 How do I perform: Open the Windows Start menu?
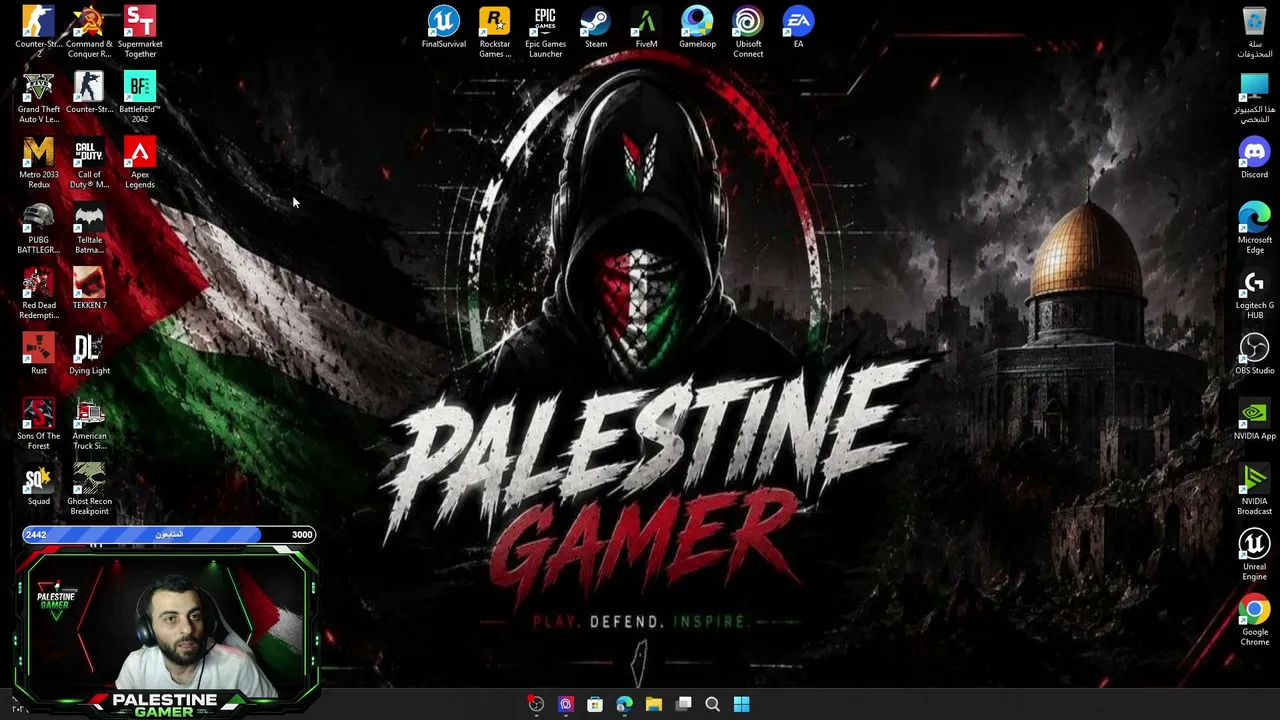coord(741,704)
